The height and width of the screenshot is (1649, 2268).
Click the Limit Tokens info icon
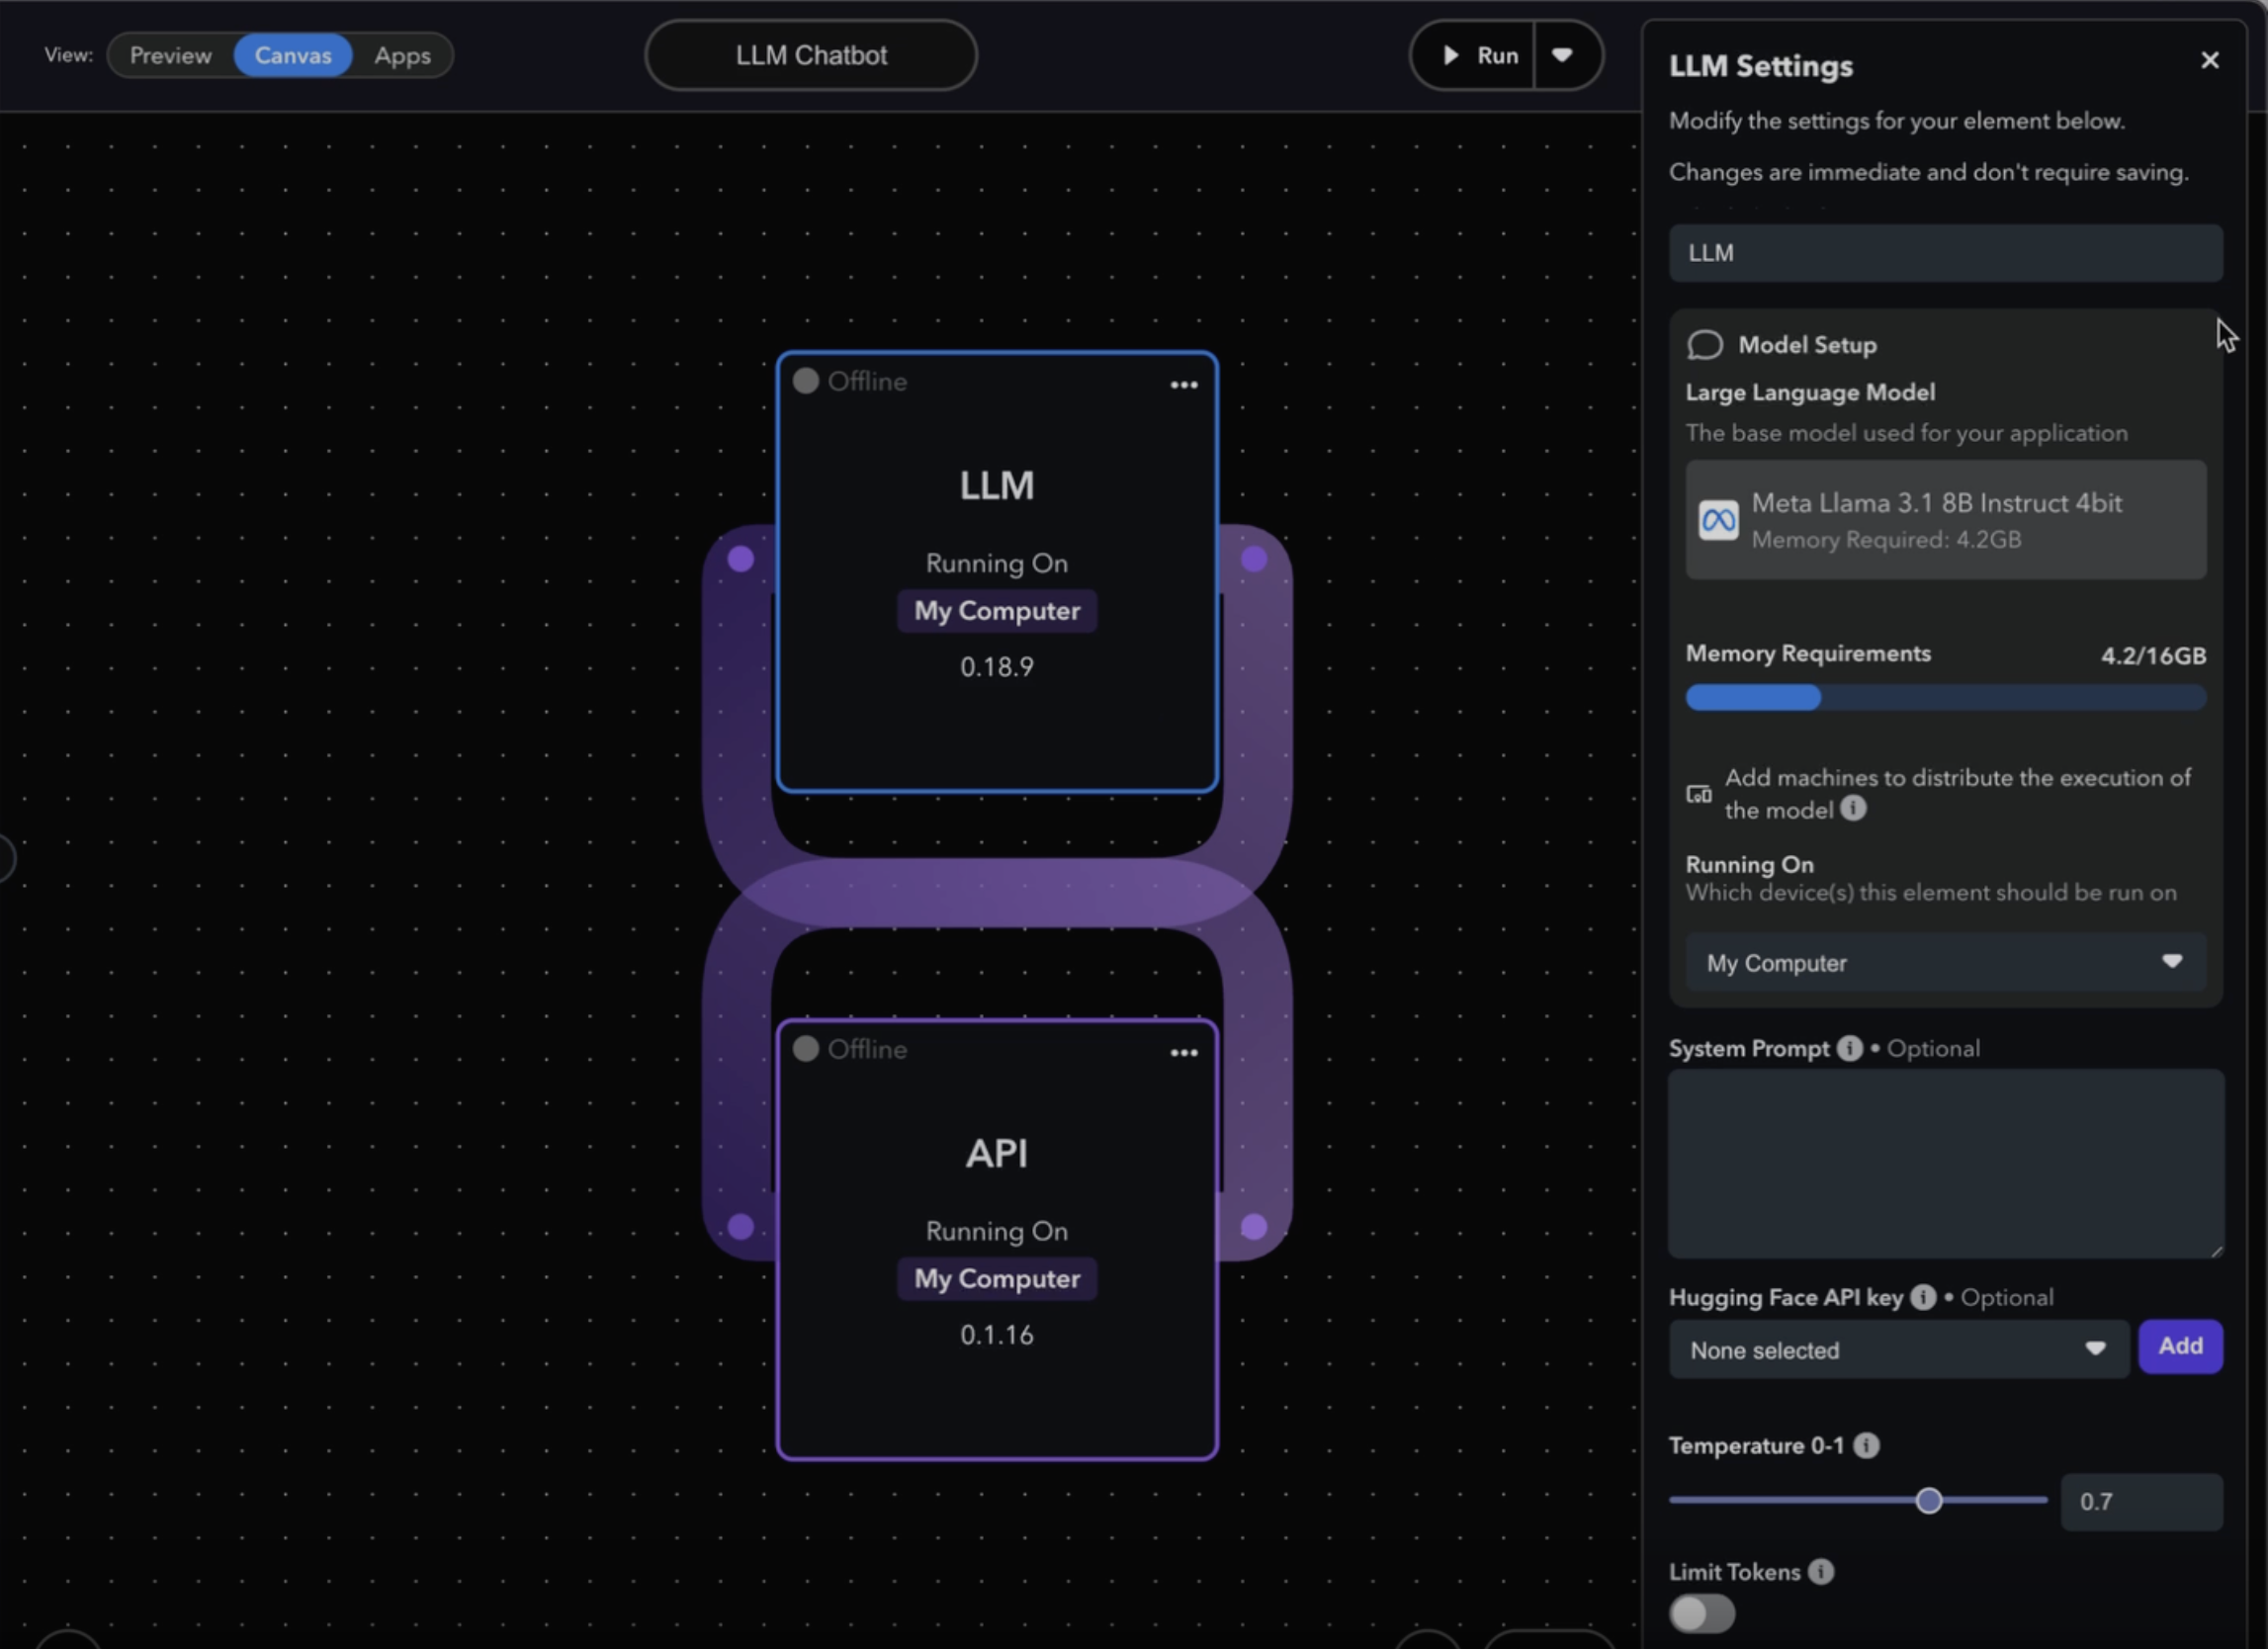[1821, 1571]
